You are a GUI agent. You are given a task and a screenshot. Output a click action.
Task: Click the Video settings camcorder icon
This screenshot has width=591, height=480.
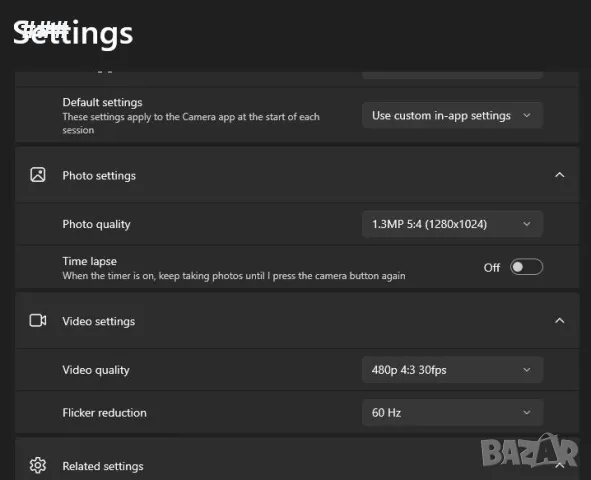(38, 321)
